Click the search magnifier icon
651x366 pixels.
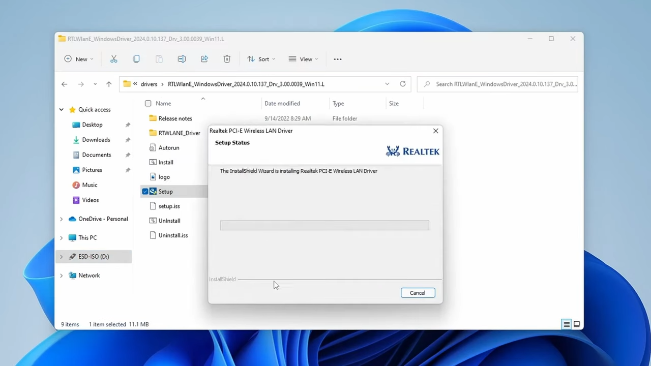pyautogui.click(x=427, y=84)
